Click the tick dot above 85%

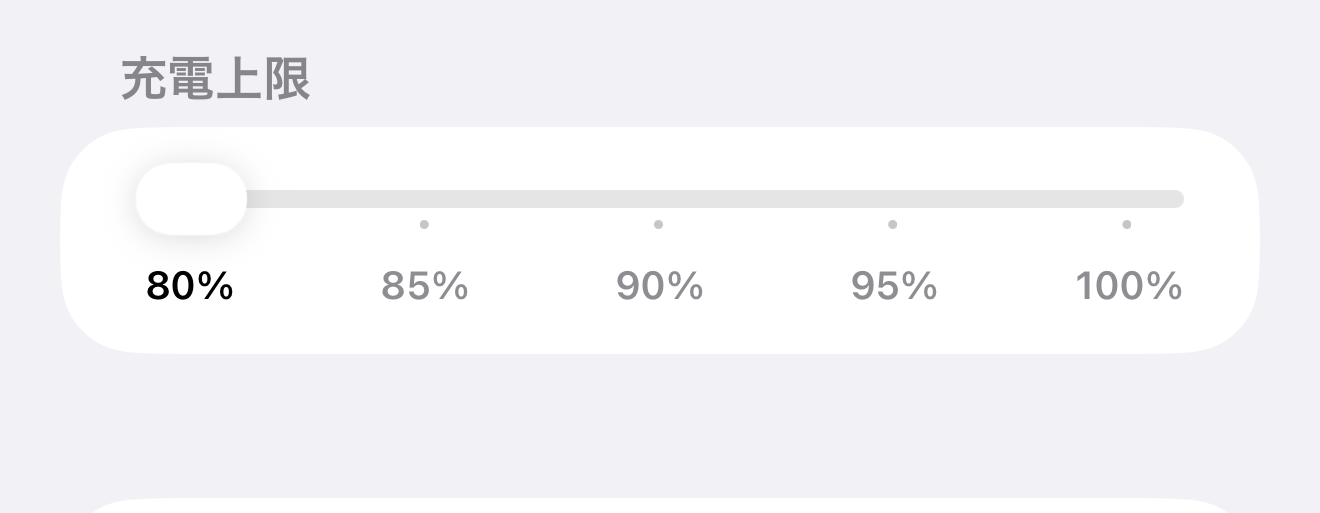tap(424, 225)
